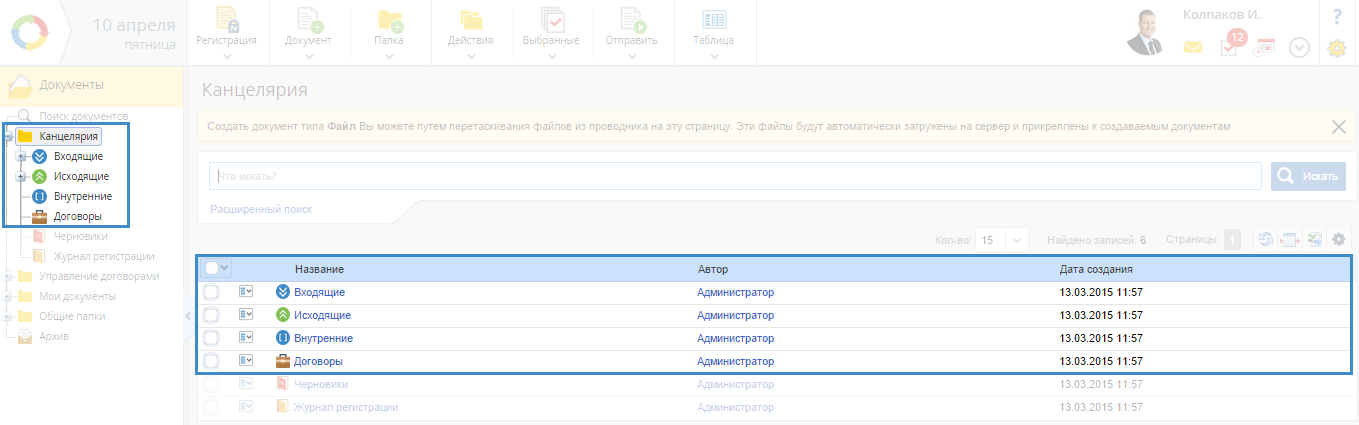Screen dimensions: 1359x425
Task: Toggle the select-all checkbox in table header
Action: pyautogui.click(x=212, y=268)
